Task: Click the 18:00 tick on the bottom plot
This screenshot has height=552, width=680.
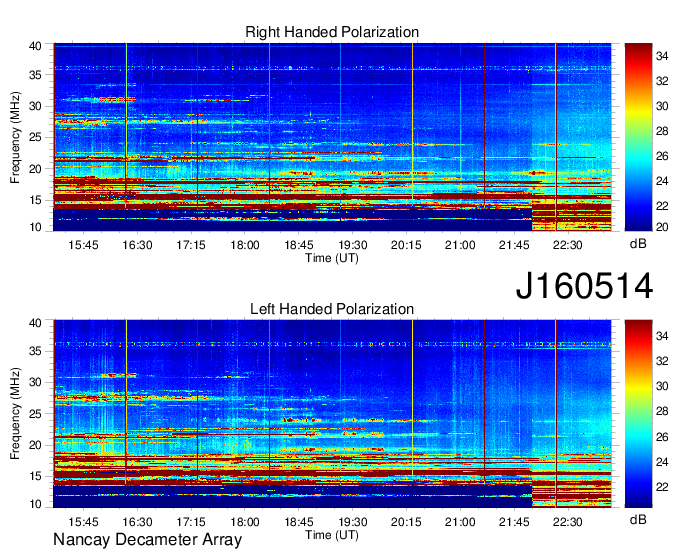Action: (x=245, y=522)
